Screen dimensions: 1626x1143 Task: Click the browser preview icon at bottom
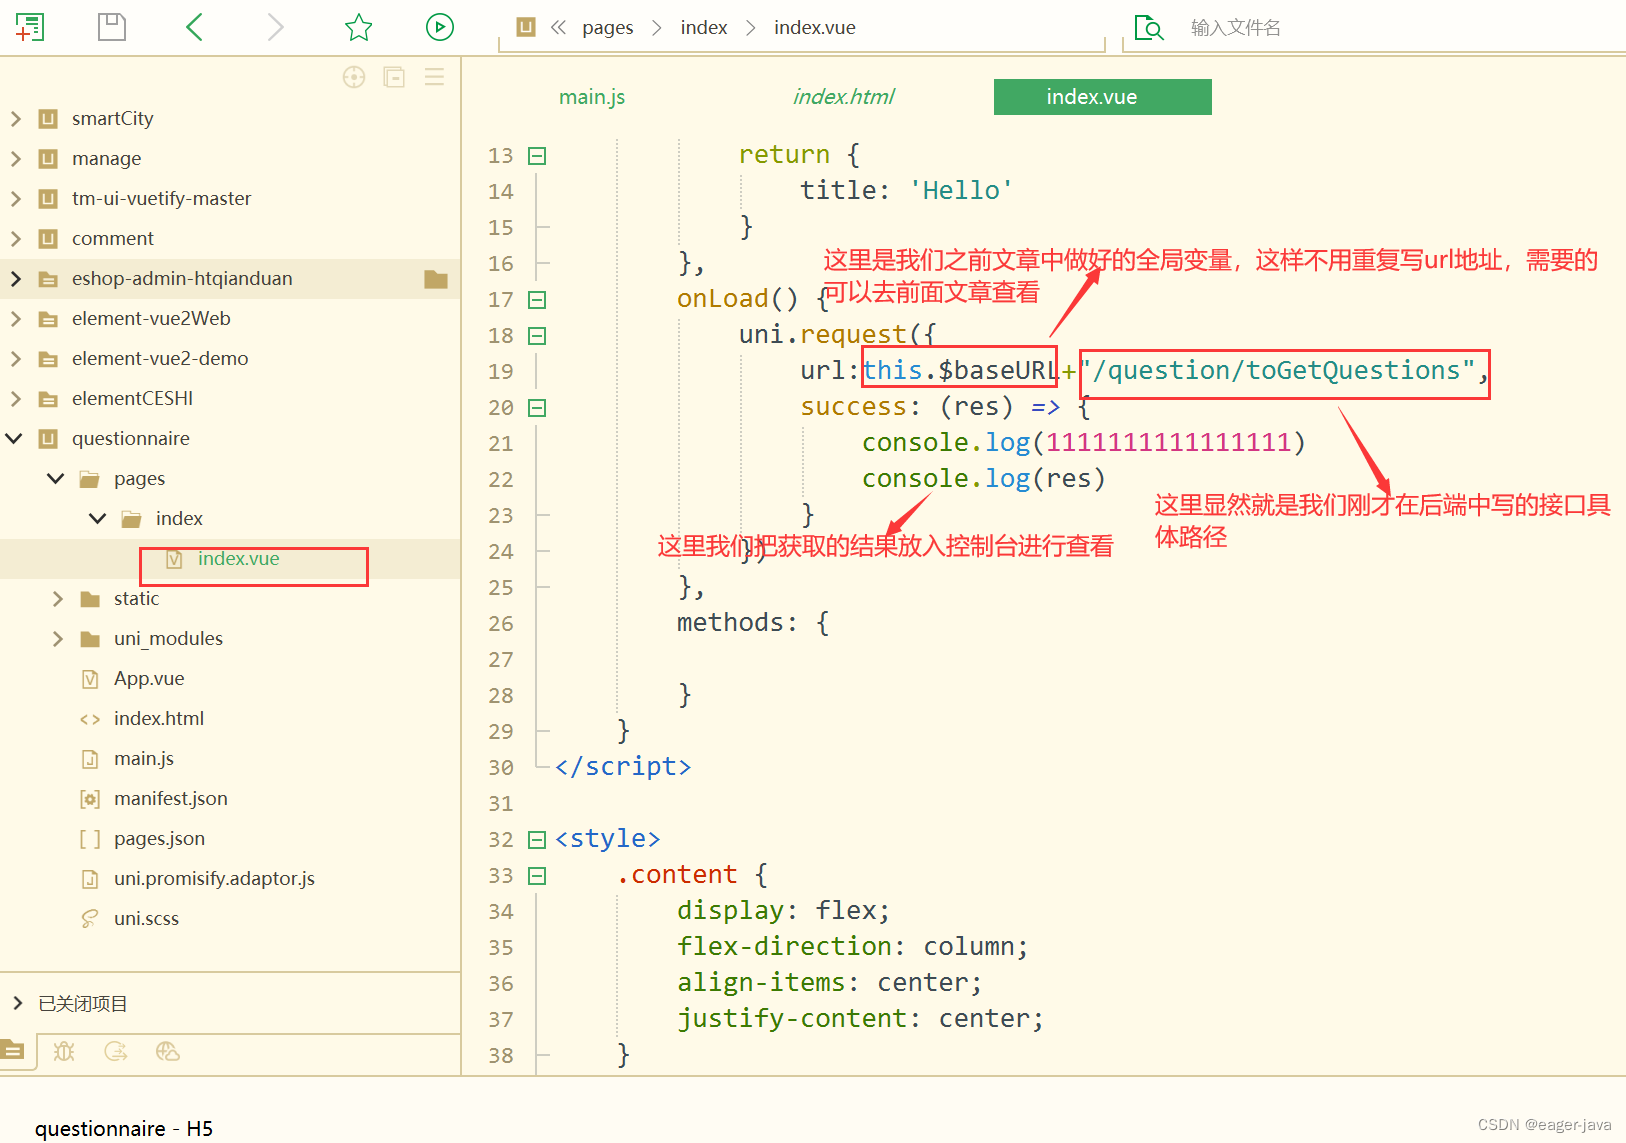point(168,1051)
